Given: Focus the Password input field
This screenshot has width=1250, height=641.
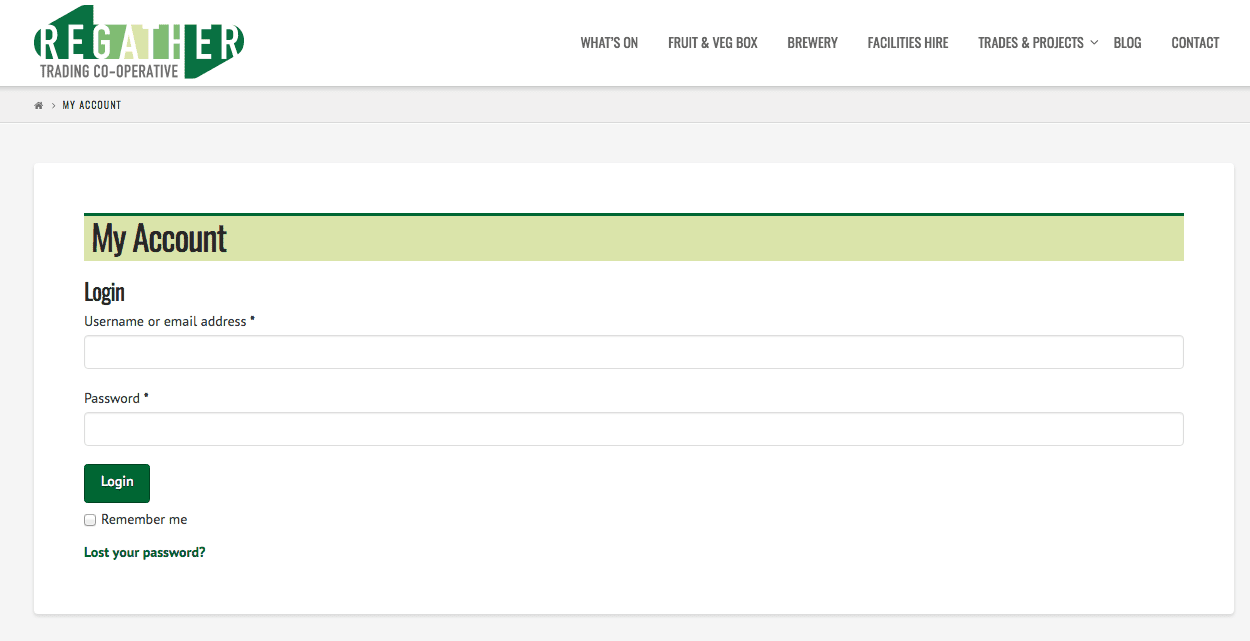Looking at the screenshot, I should coord(634,429).
